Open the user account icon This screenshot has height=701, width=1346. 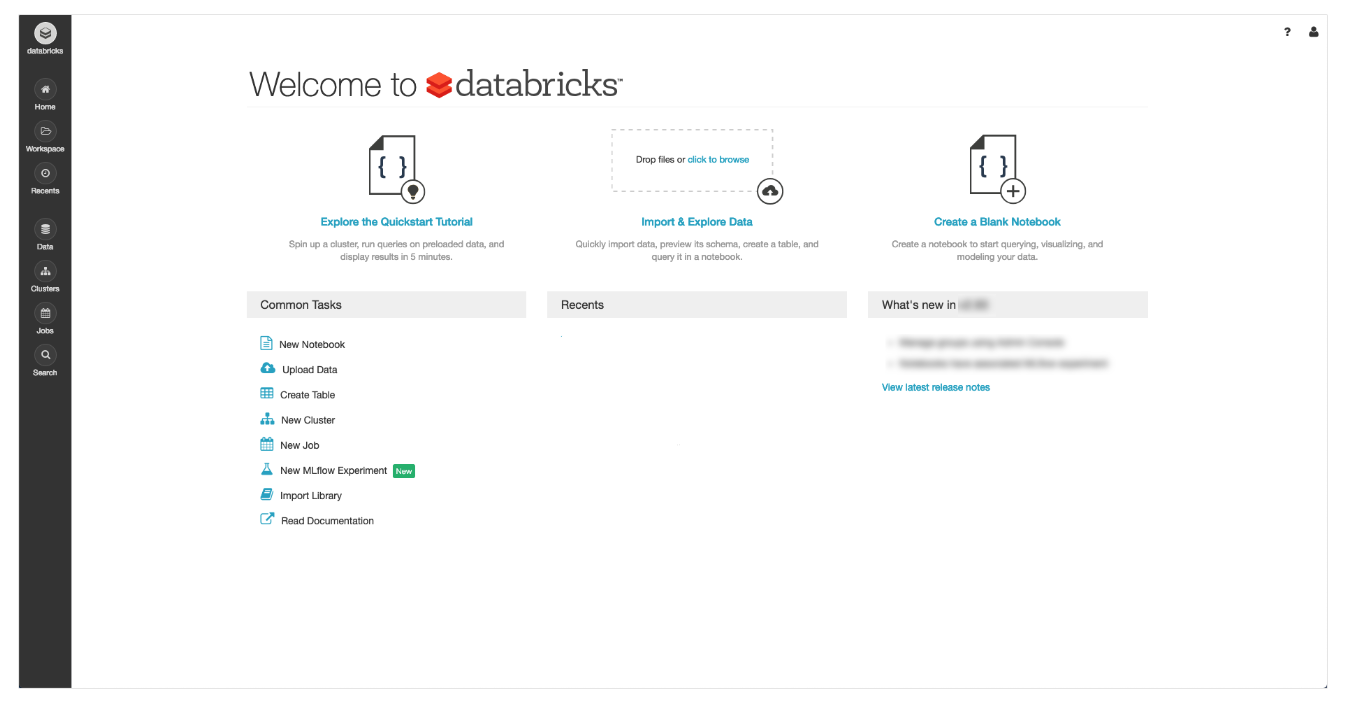(x=1313, y=32)
